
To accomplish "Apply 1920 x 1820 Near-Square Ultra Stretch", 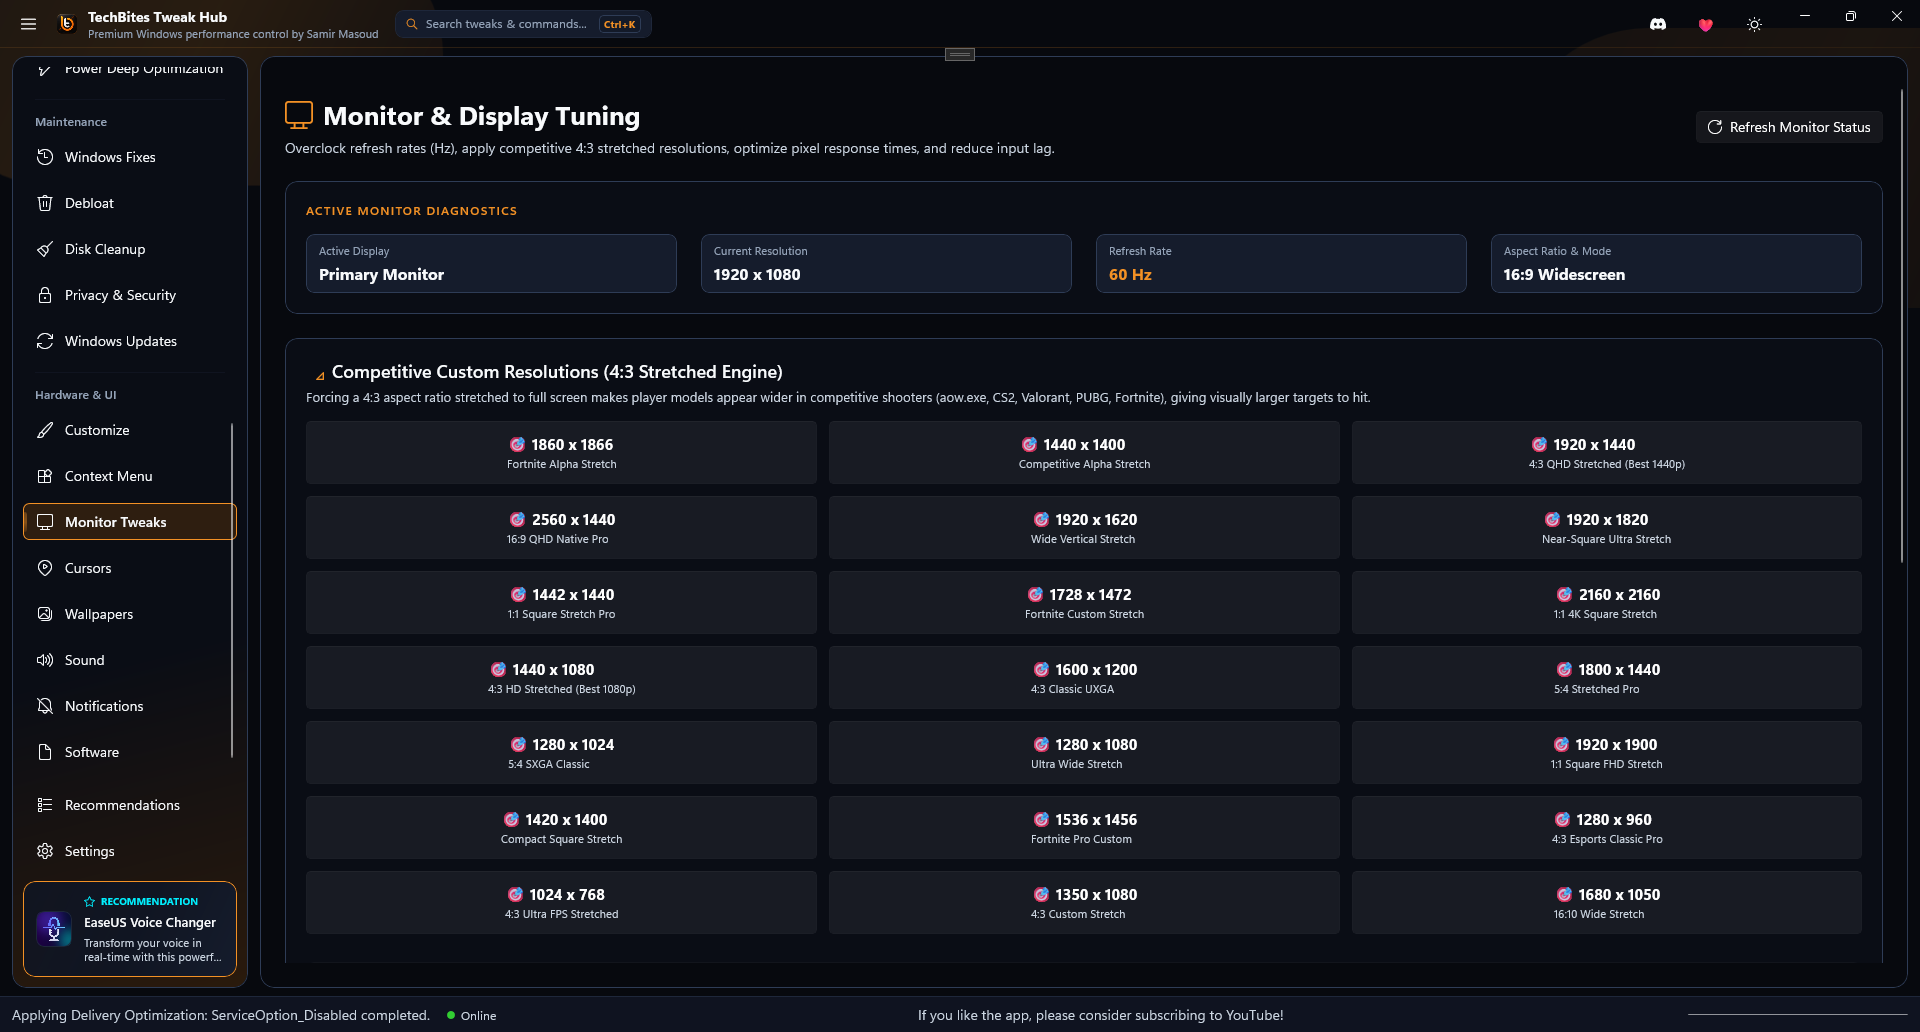I will (1607, 528).
